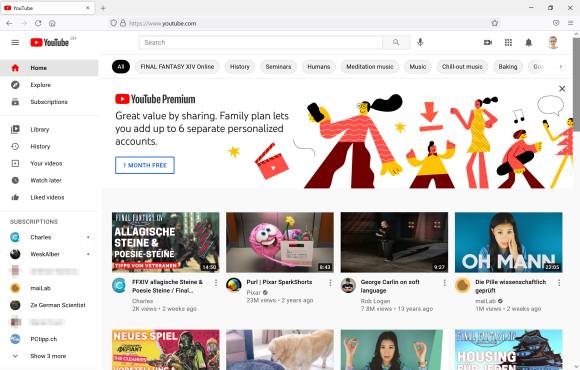Screen dimensions: 580x370
Task: Click the browser address bar
Action: pos(303,23)
